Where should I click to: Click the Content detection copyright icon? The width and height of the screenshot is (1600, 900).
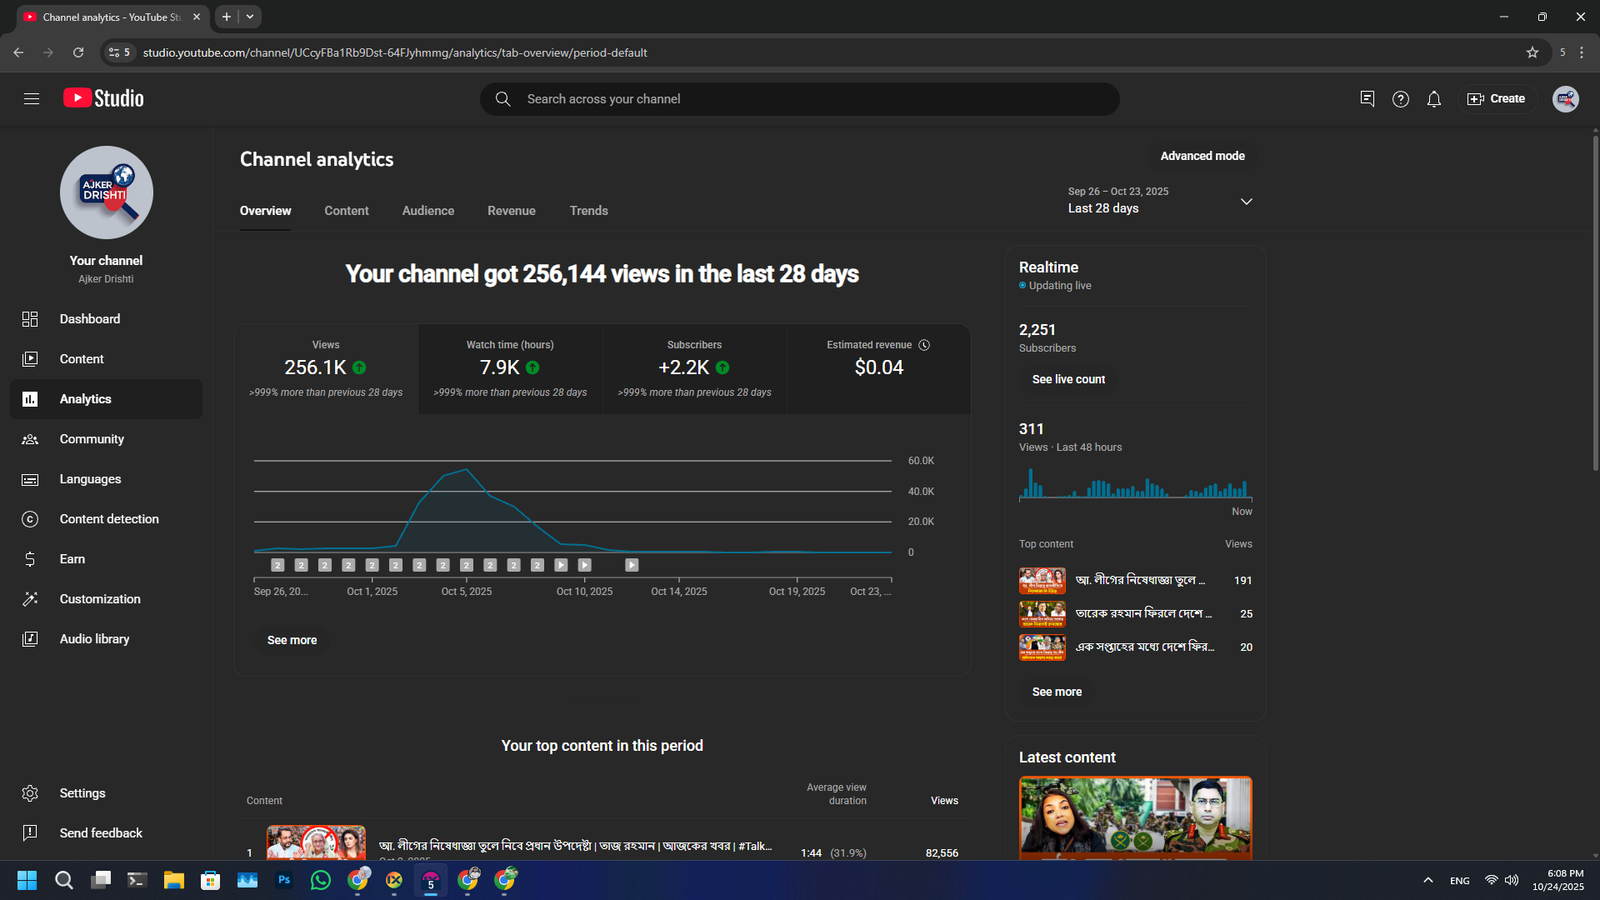click(x=30, y=519)
